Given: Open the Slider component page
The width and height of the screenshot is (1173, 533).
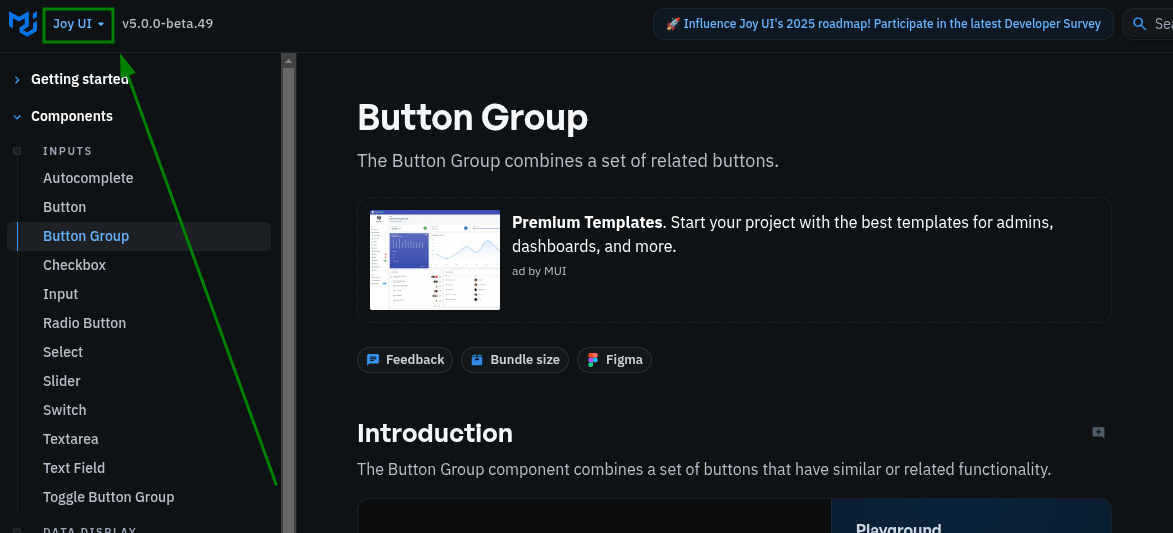Looking at the screenshot, I should tap(62, 381).
